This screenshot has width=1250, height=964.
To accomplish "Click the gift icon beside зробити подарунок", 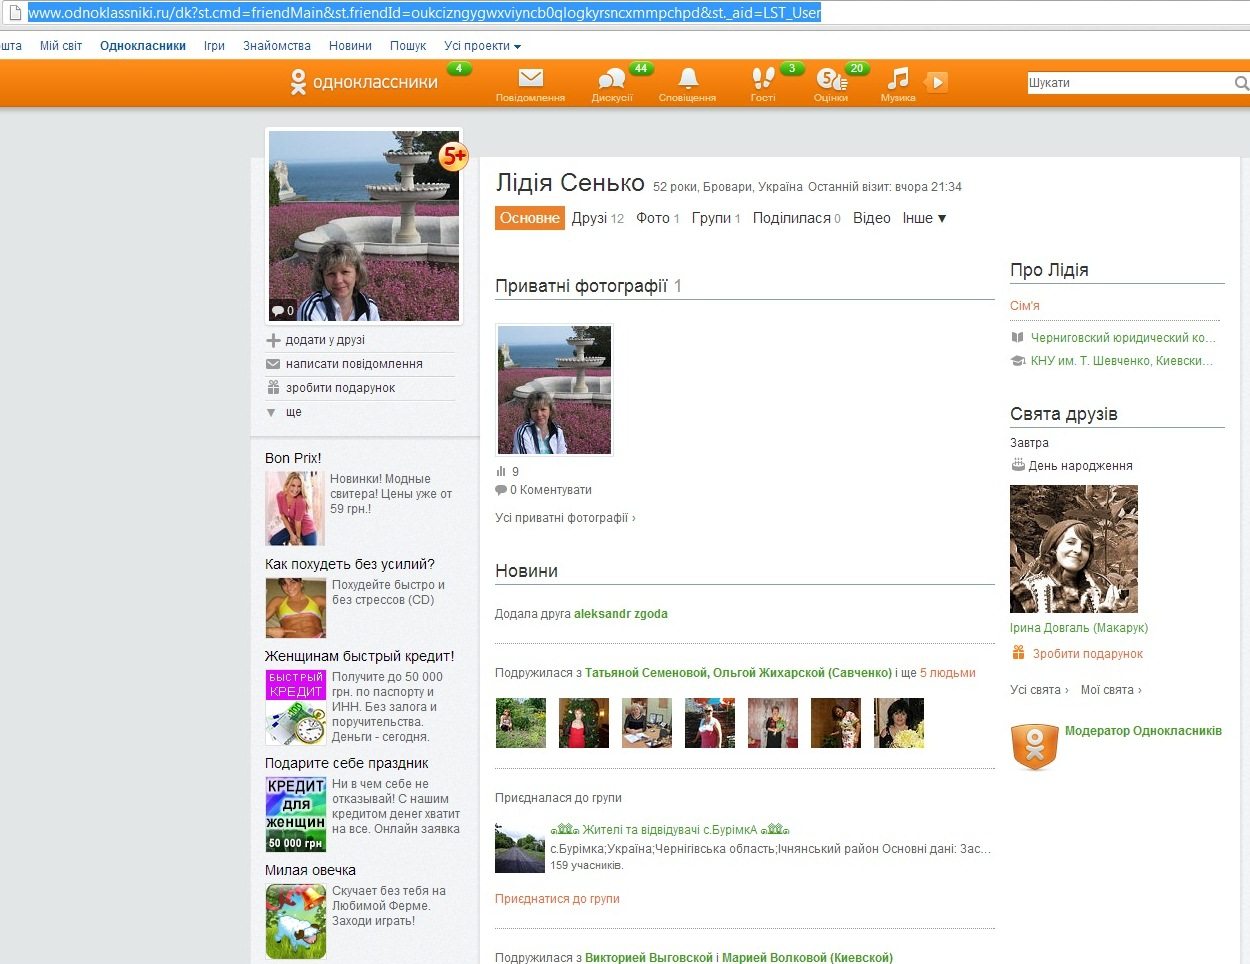I will tap(273, 387).
